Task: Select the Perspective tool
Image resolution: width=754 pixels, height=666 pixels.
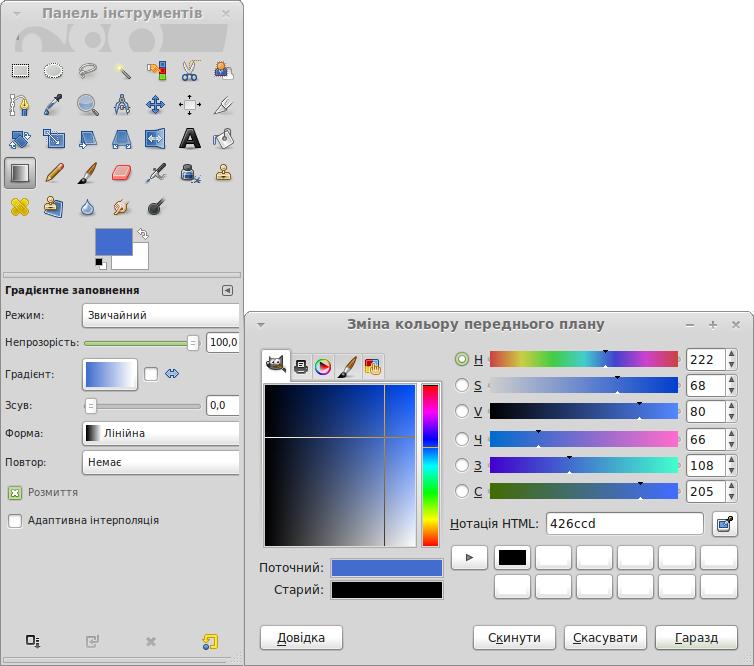Action: click(x=122, y=139)
